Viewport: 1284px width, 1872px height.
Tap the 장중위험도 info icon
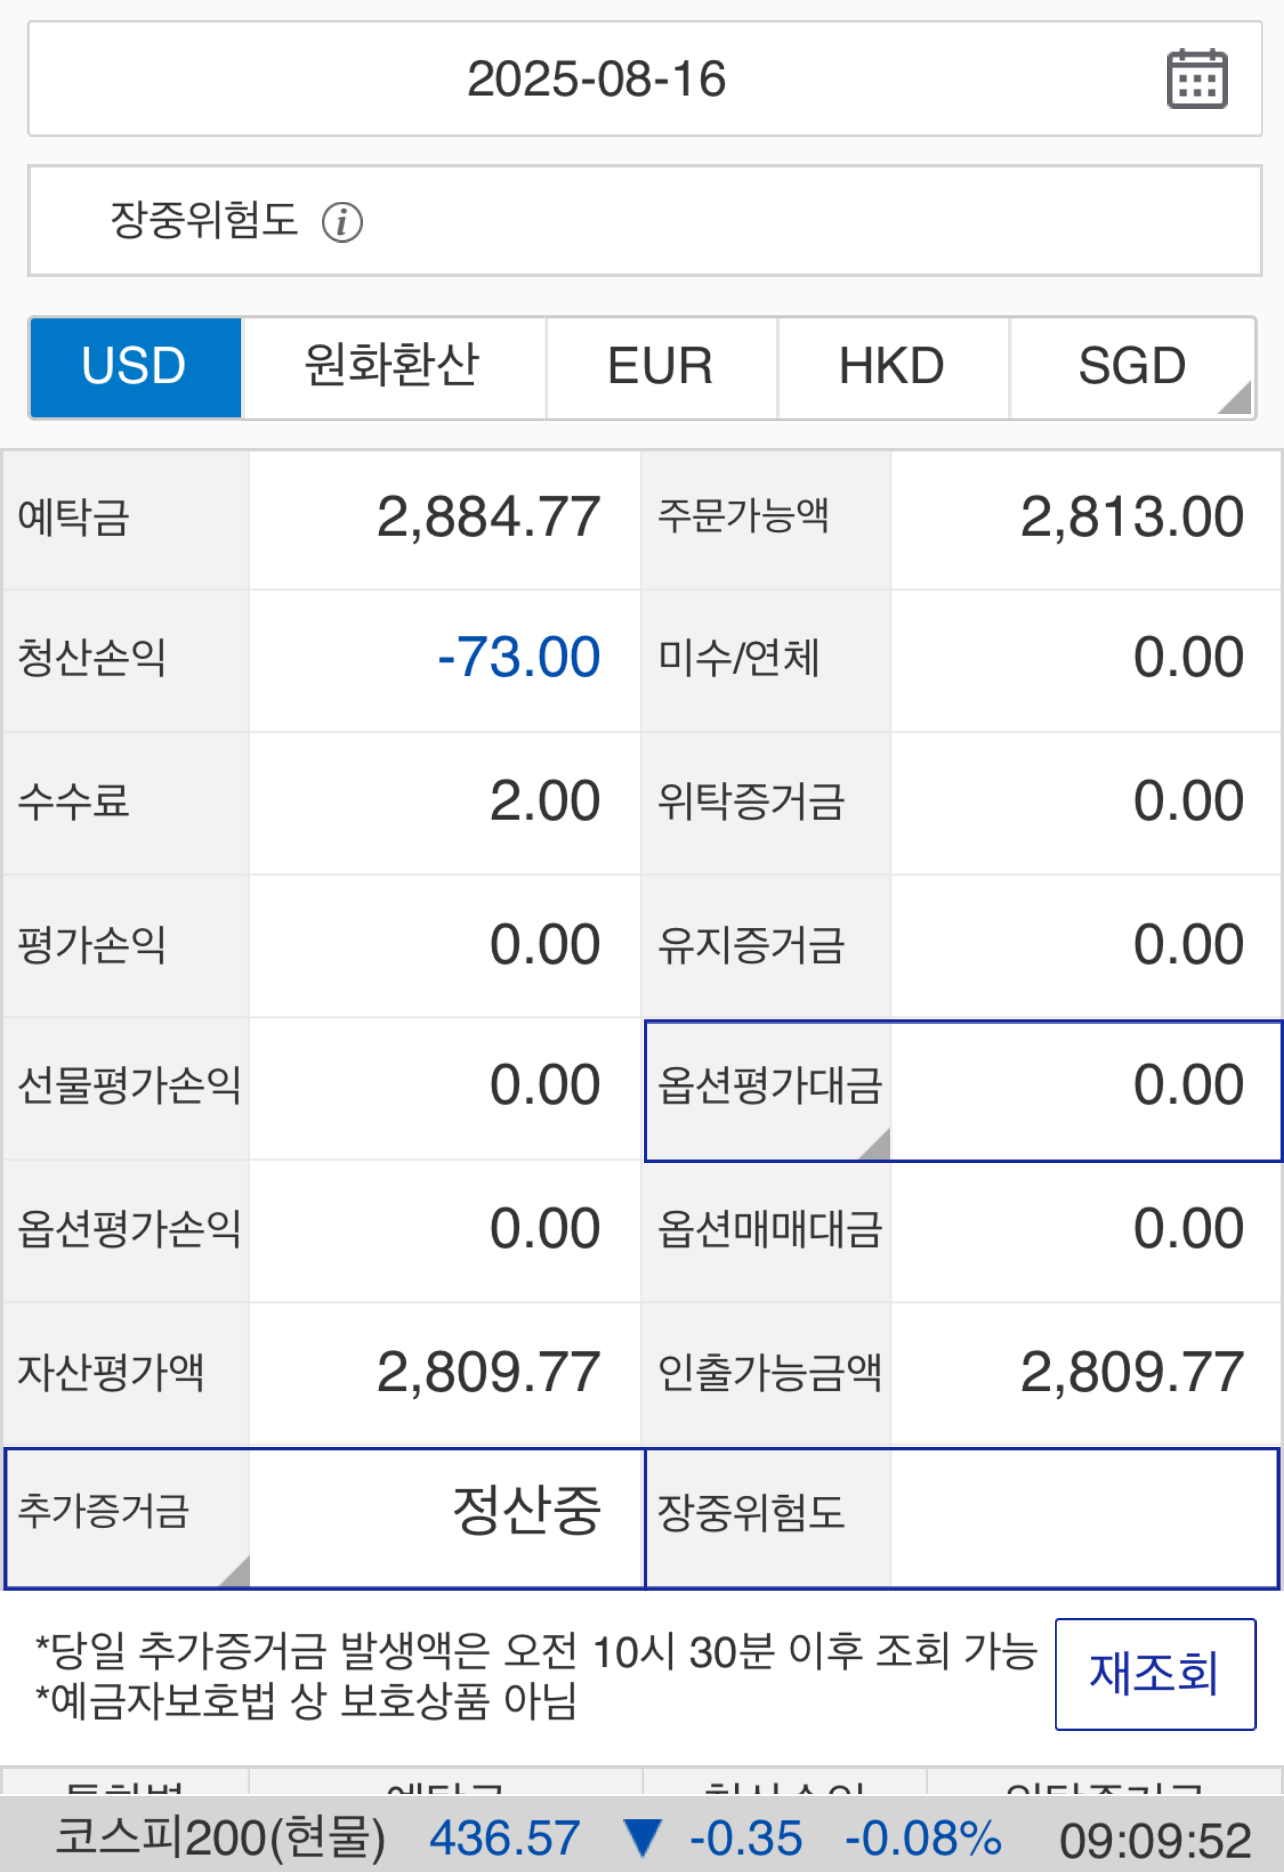pos(342,222)
